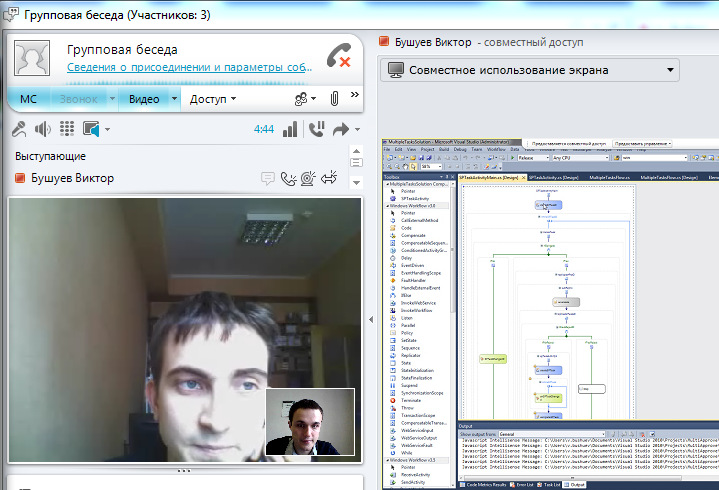Image resolution: width=719 pixels, height=490 pixels.
Task: Mute the microphone
Action: 19,129
